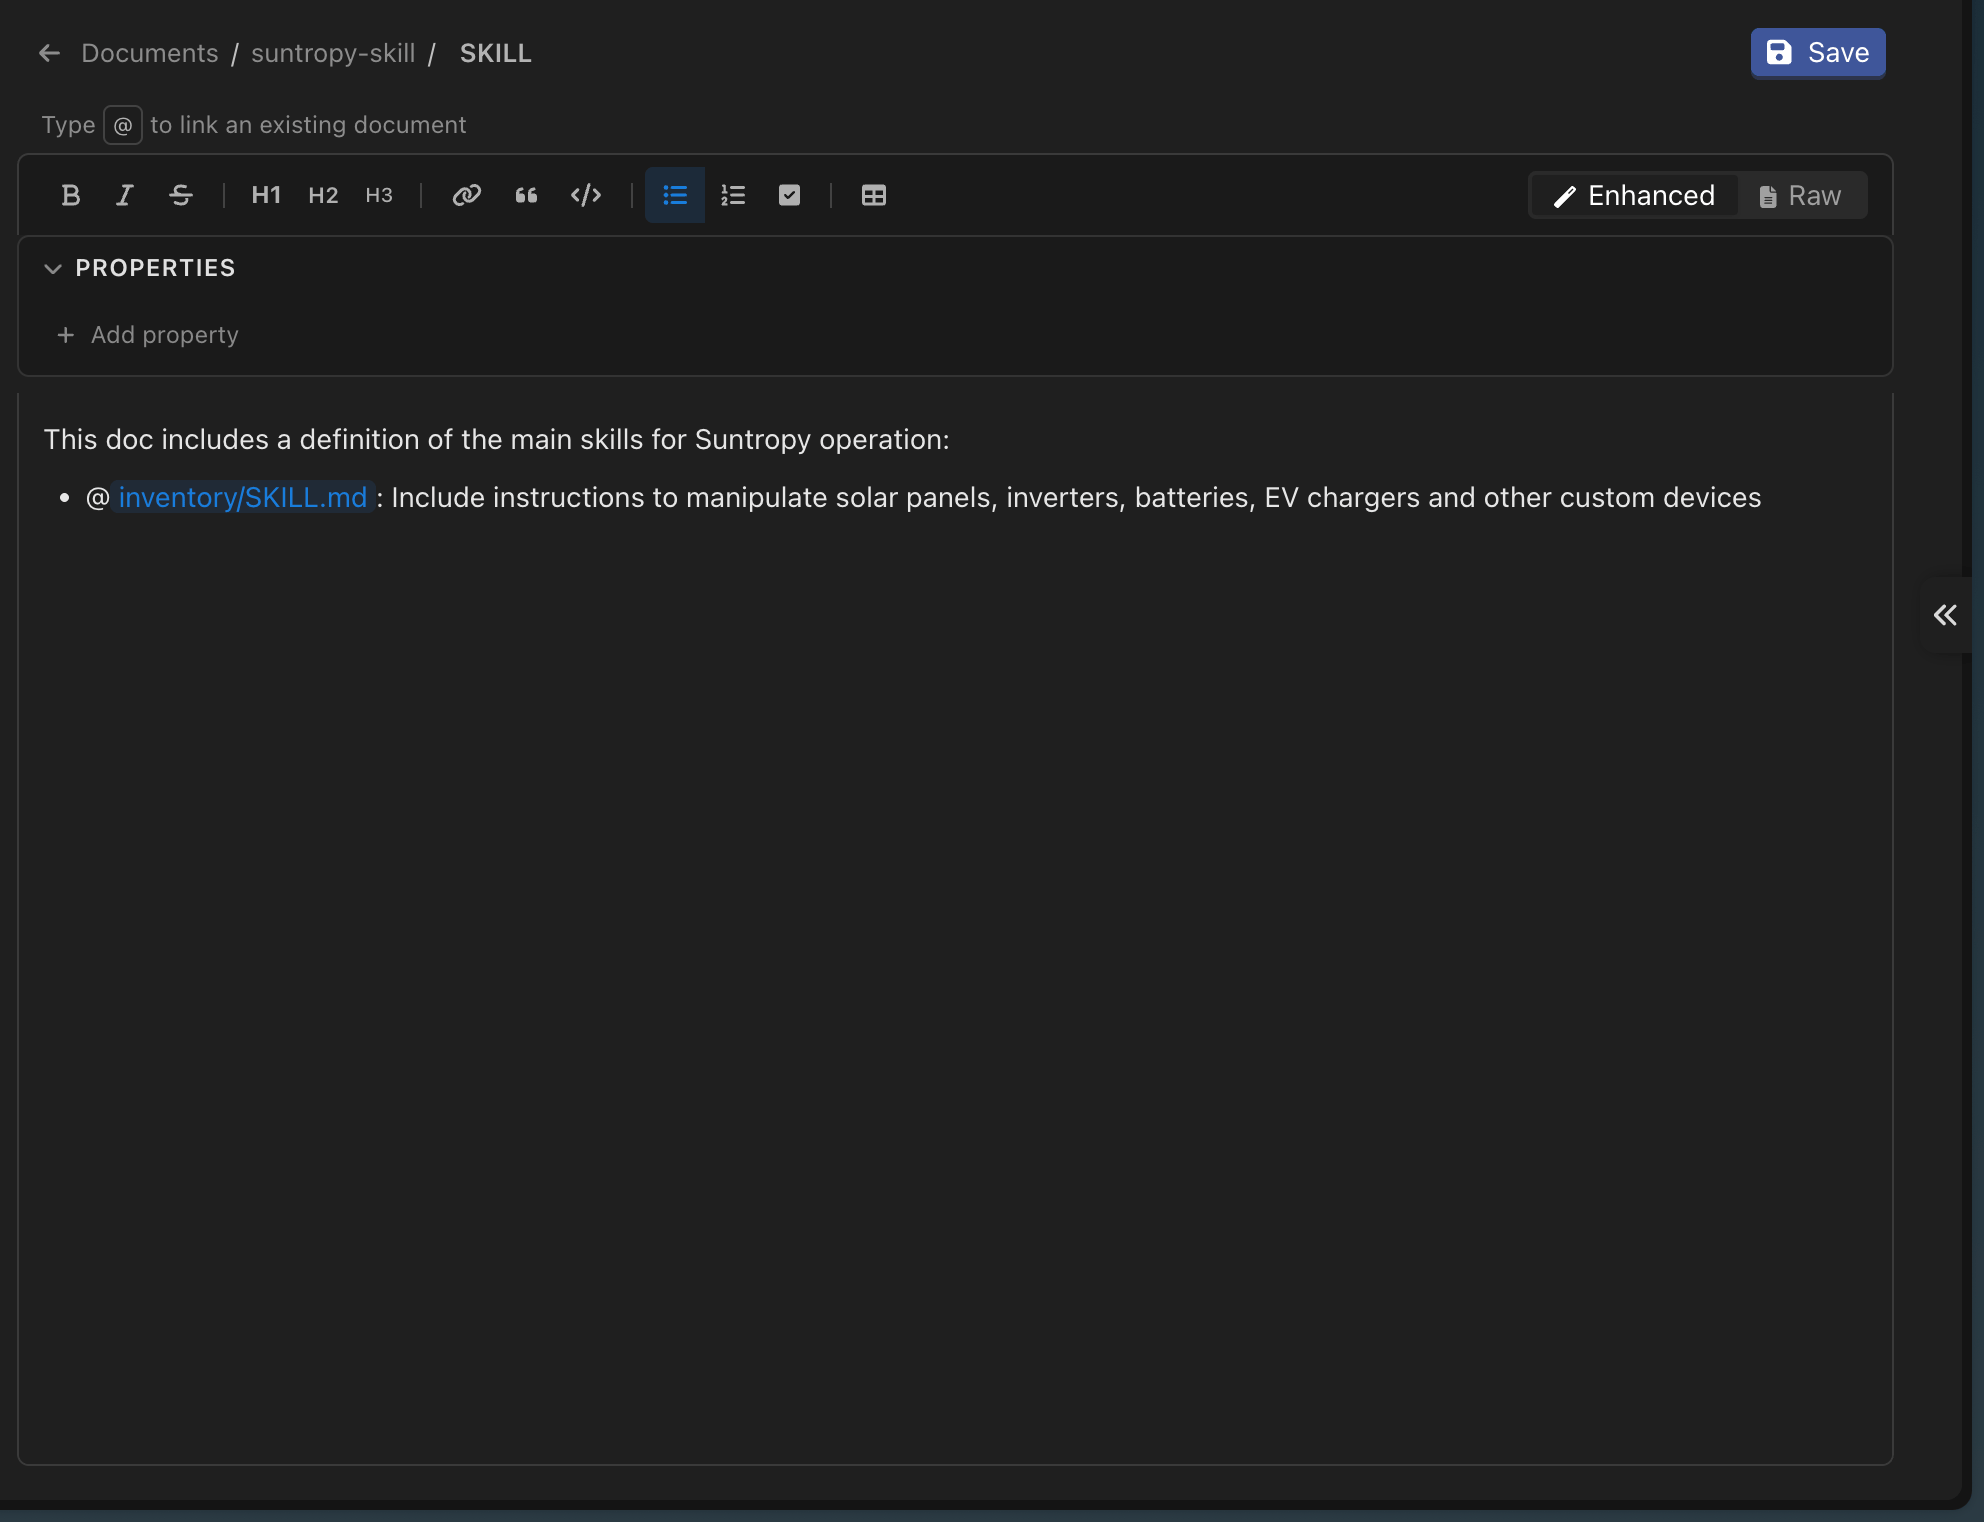Apply italic formatting
This screenshot has width=1984, height=1522.
click(x=125, y=195)
